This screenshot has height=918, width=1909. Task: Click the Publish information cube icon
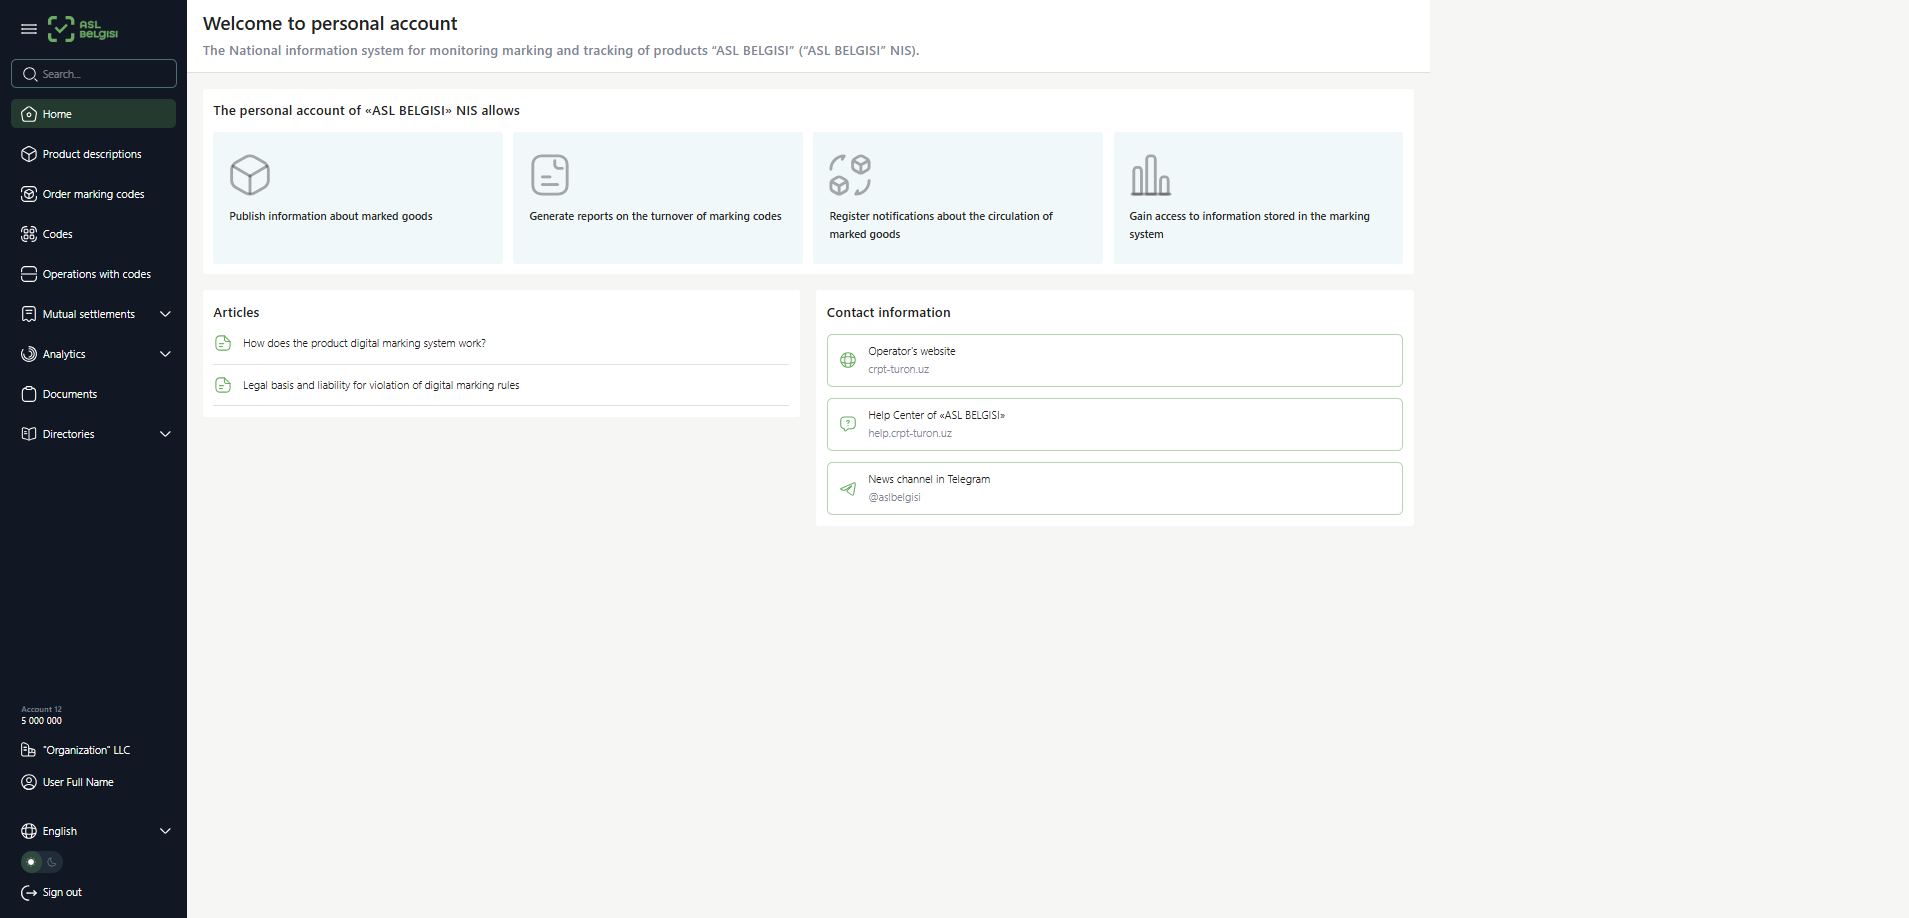pos(250,175)
